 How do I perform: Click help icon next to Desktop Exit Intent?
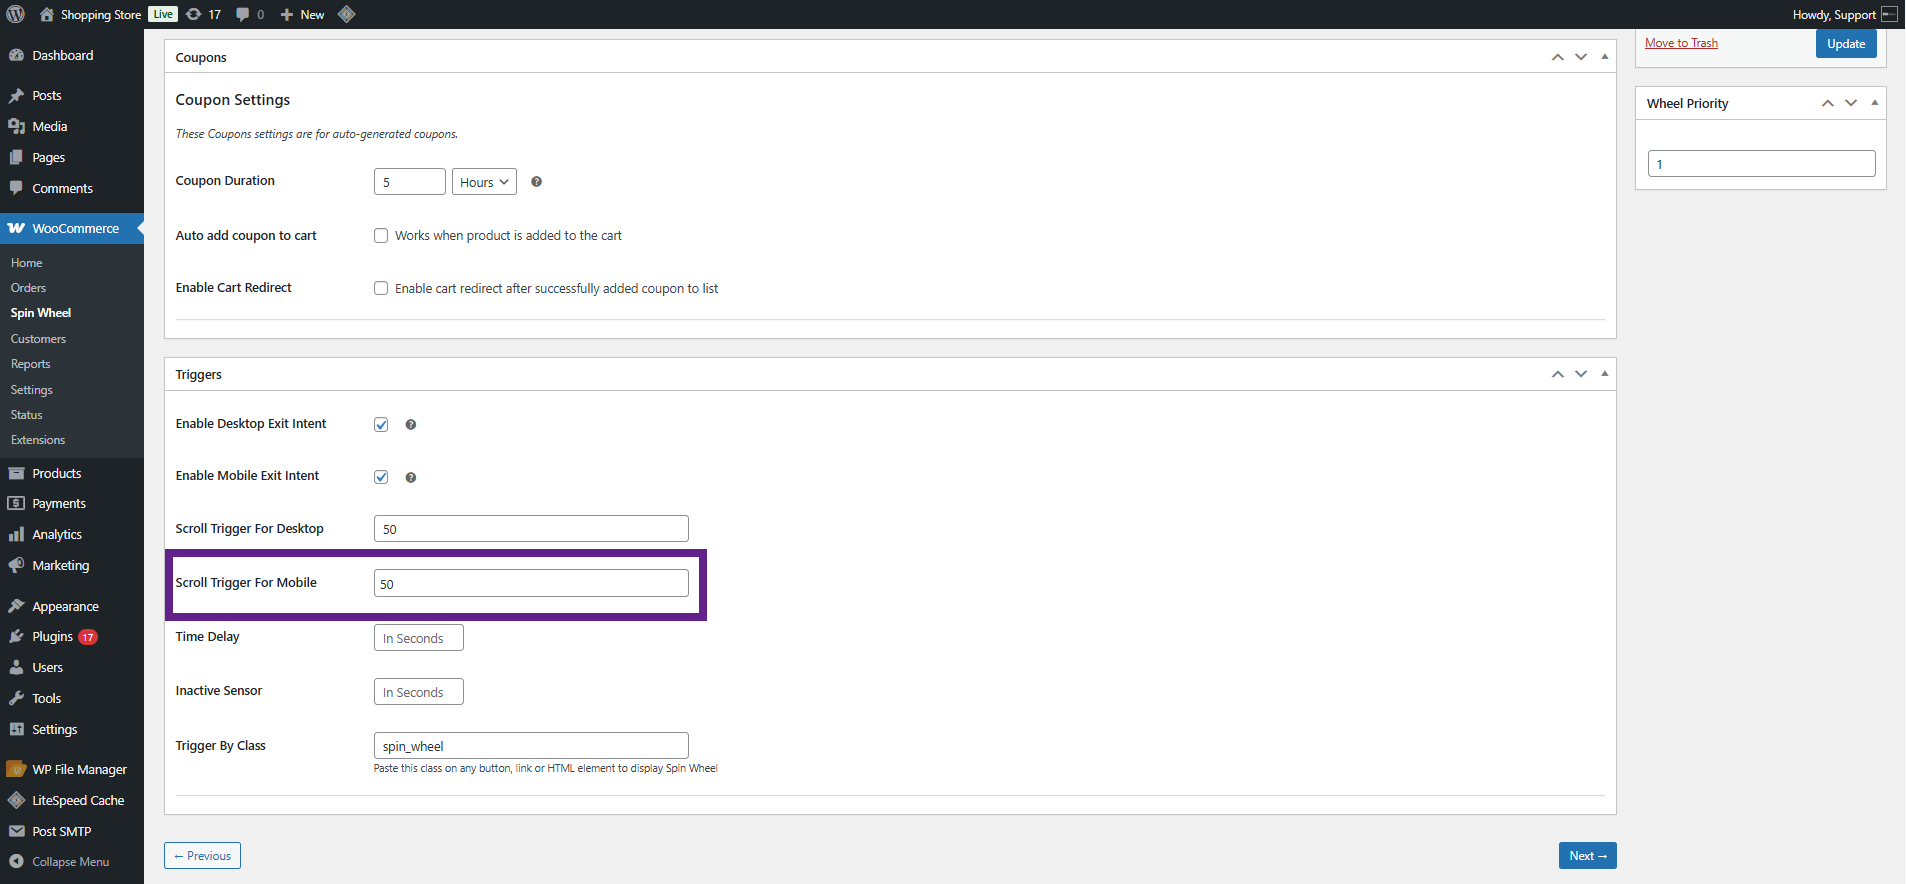410,425
